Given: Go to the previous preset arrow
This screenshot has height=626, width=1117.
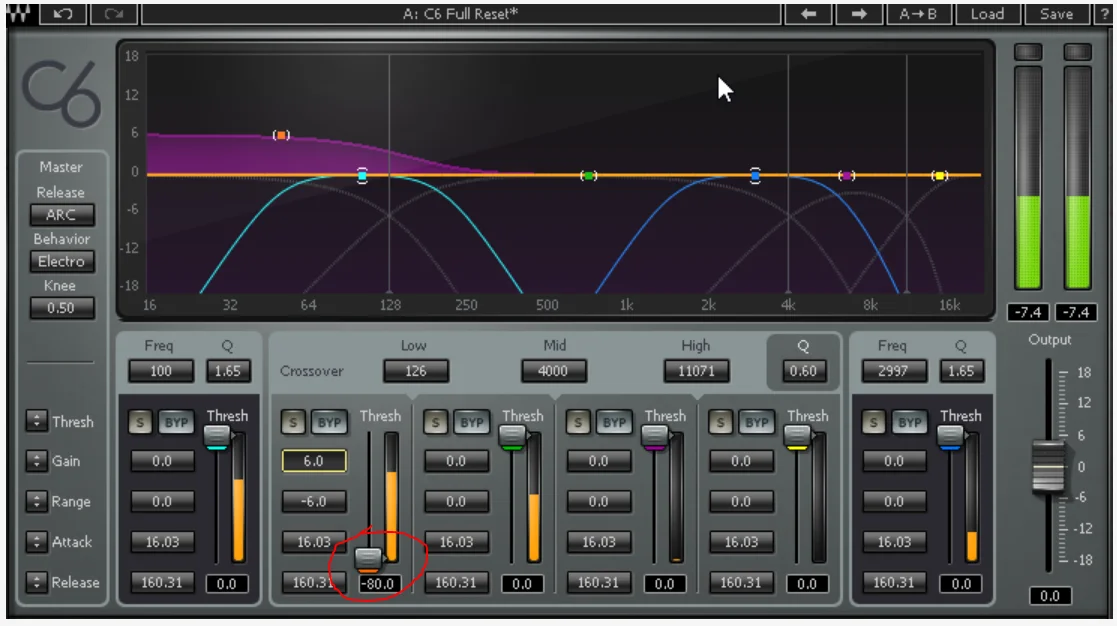Looking at the screenshot, I should (x=809, y=14).
